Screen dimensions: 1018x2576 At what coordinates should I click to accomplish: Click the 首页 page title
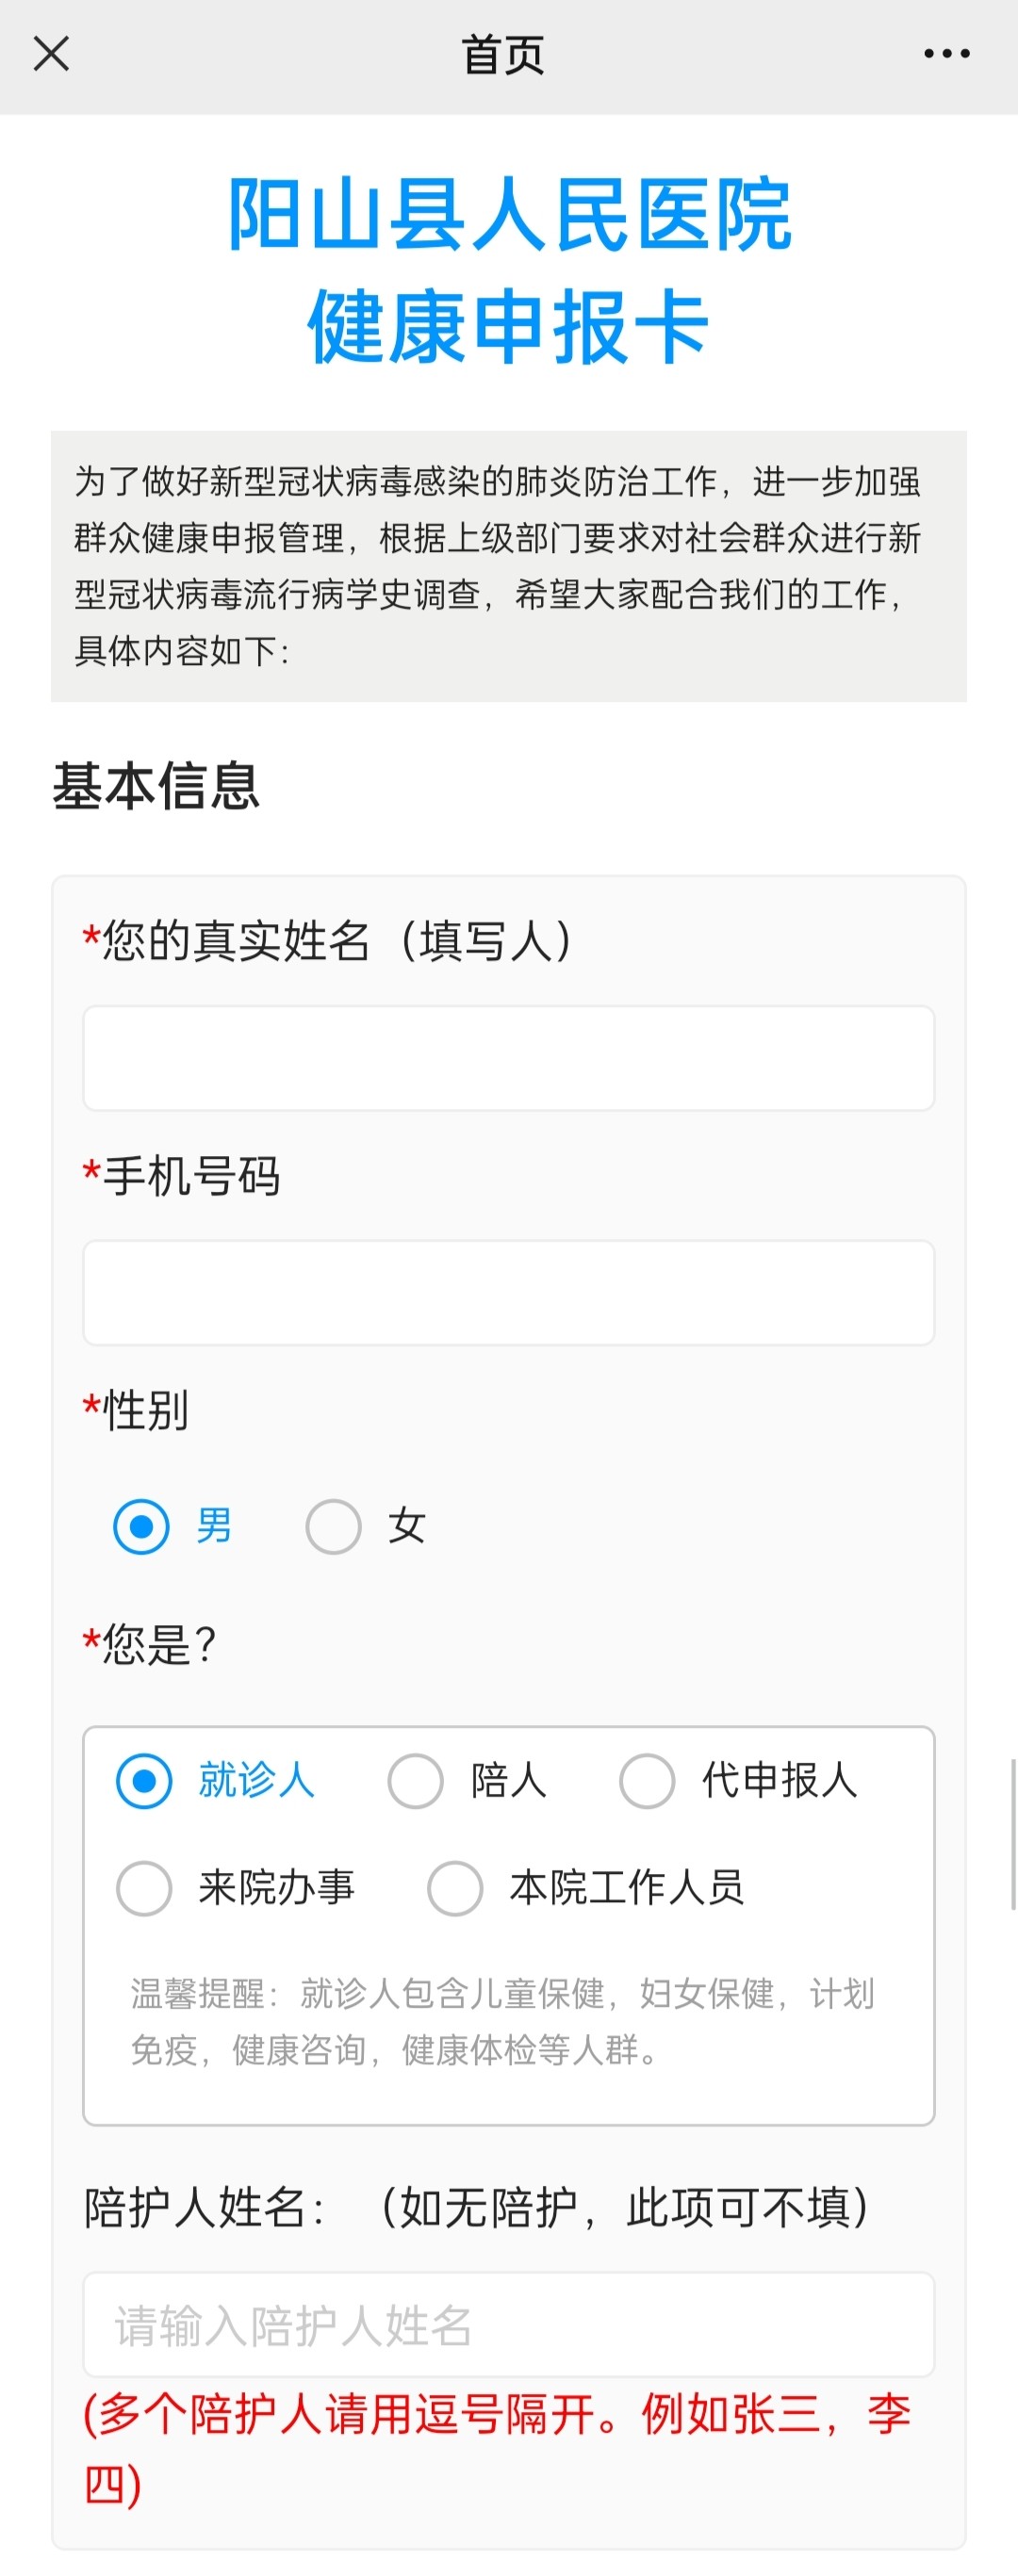pyautogui.click(x=503, y=55)
